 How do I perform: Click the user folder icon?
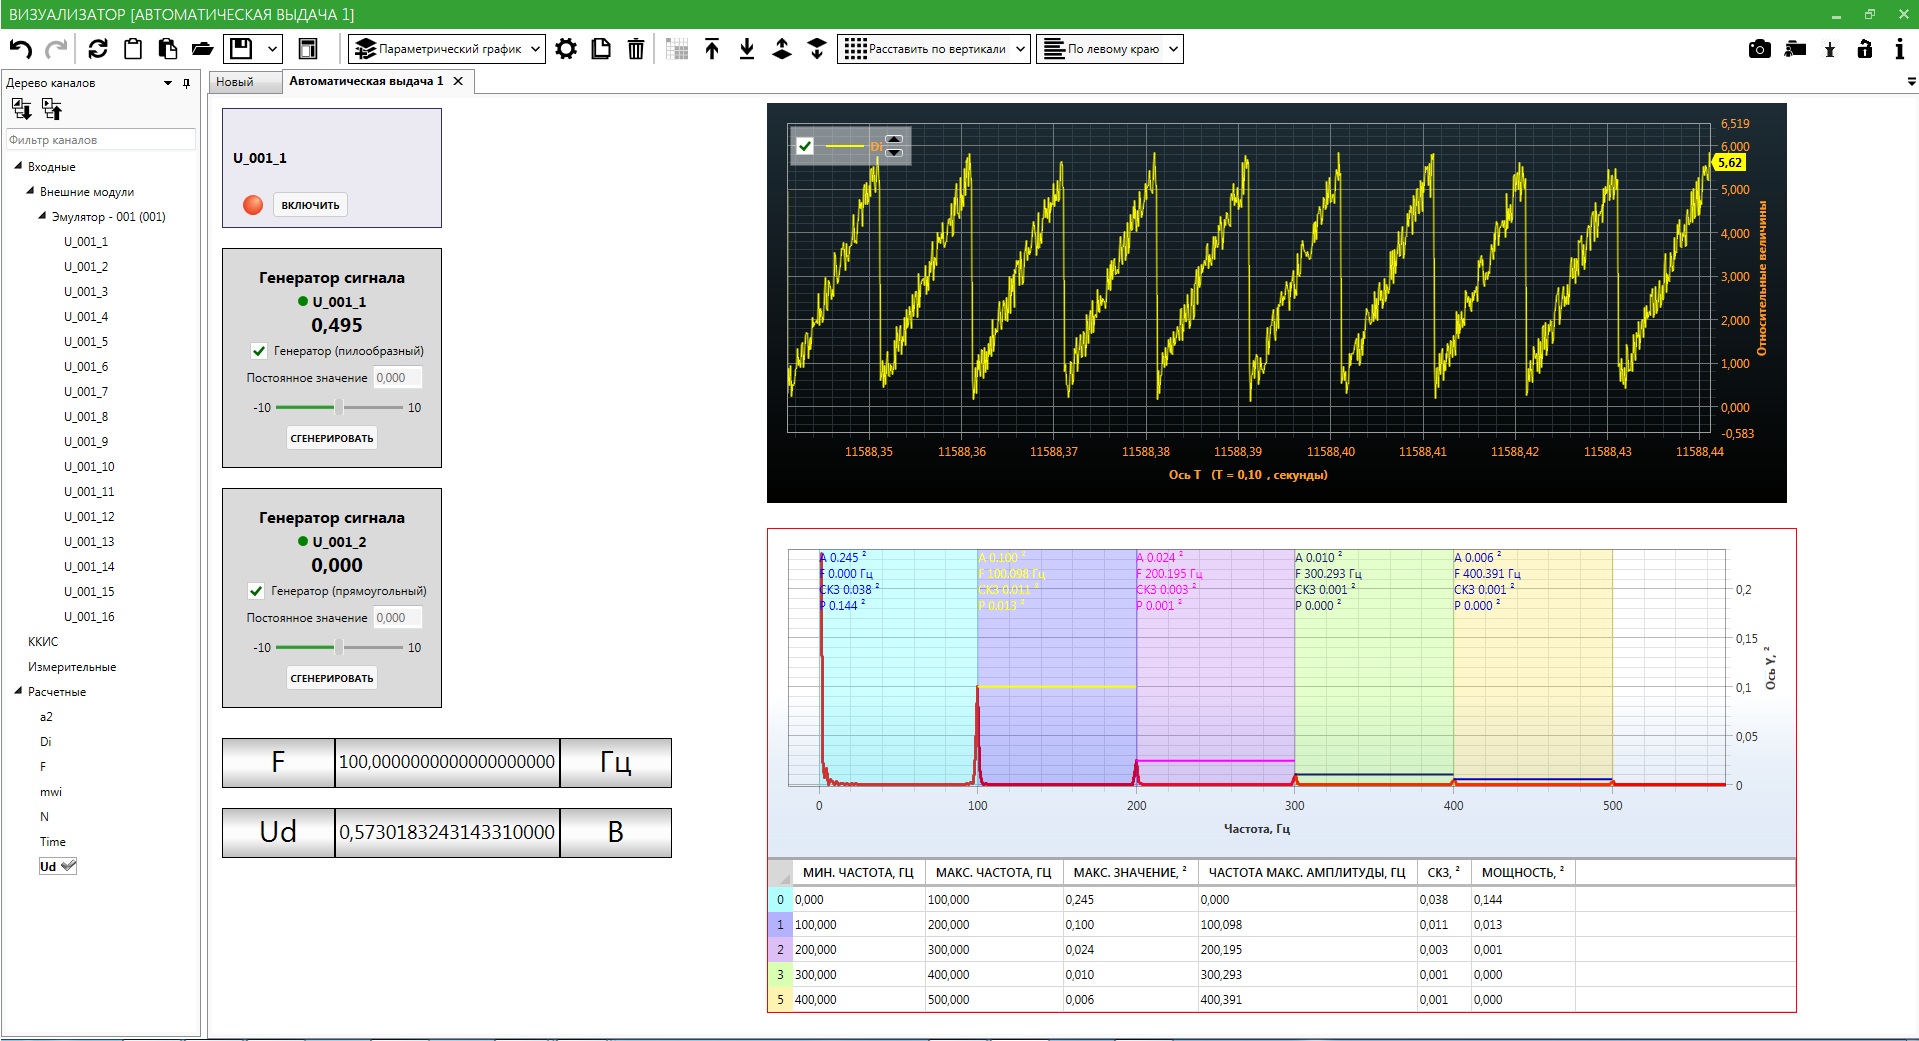pyautogui.click(x=1796, y=49)
